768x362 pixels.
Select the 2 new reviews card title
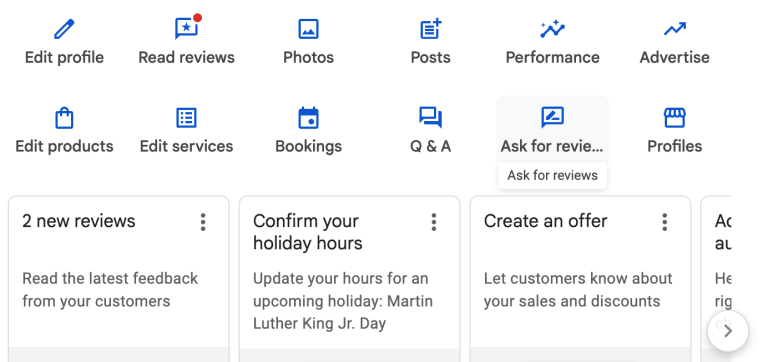pyautogui.click(x=79, y=221)
